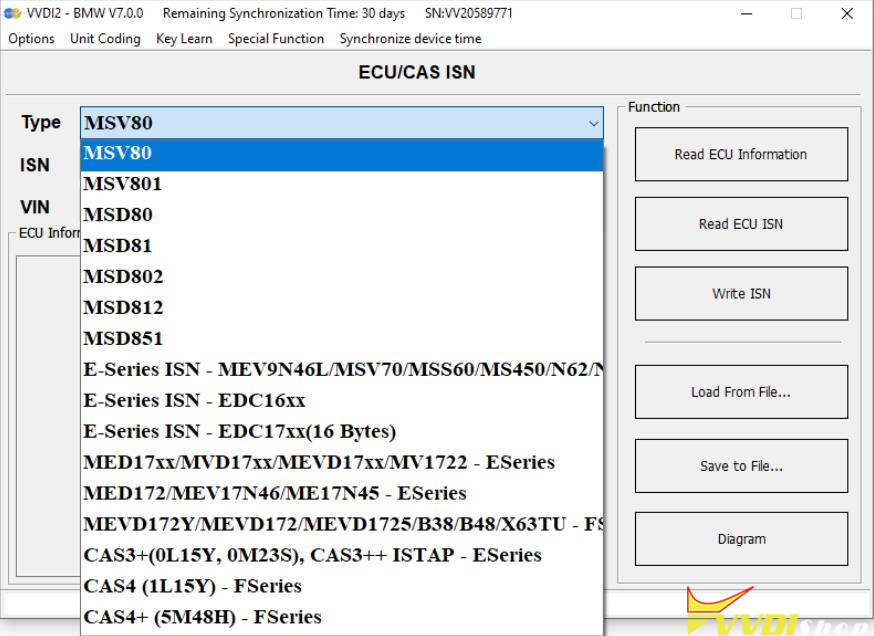Choose MSD81 from the type list
Viewport: 874px width, 636px height.
[342, 246]
